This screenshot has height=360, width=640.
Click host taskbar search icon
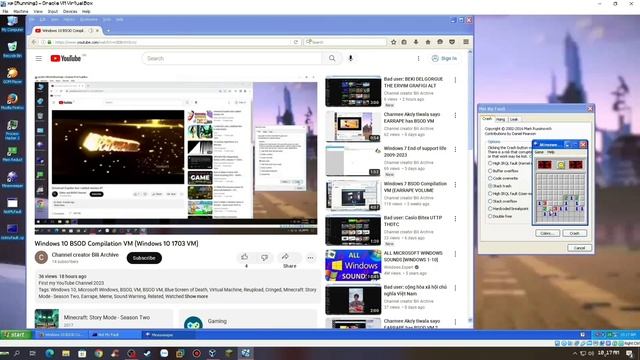pos(17,353)
